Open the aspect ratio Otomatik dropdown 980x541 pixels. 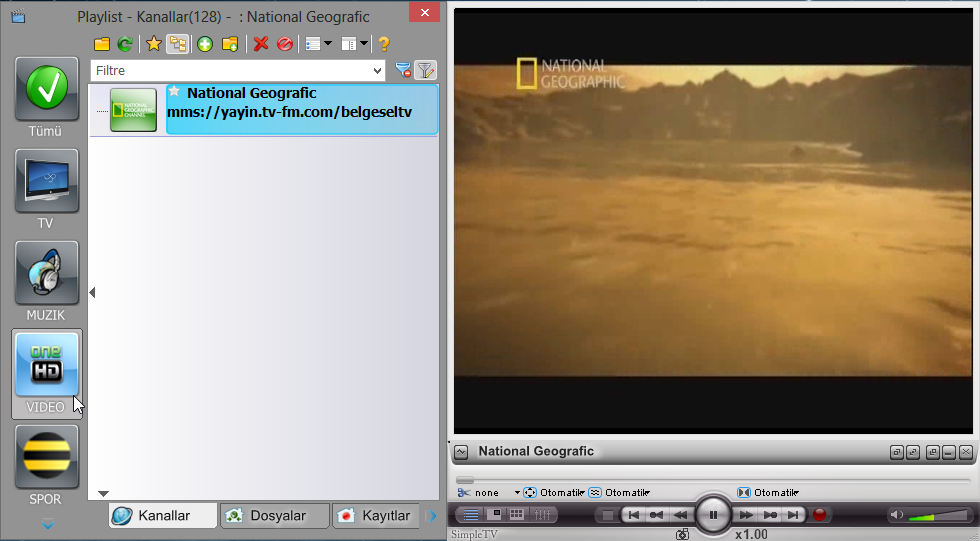(554, 493)
